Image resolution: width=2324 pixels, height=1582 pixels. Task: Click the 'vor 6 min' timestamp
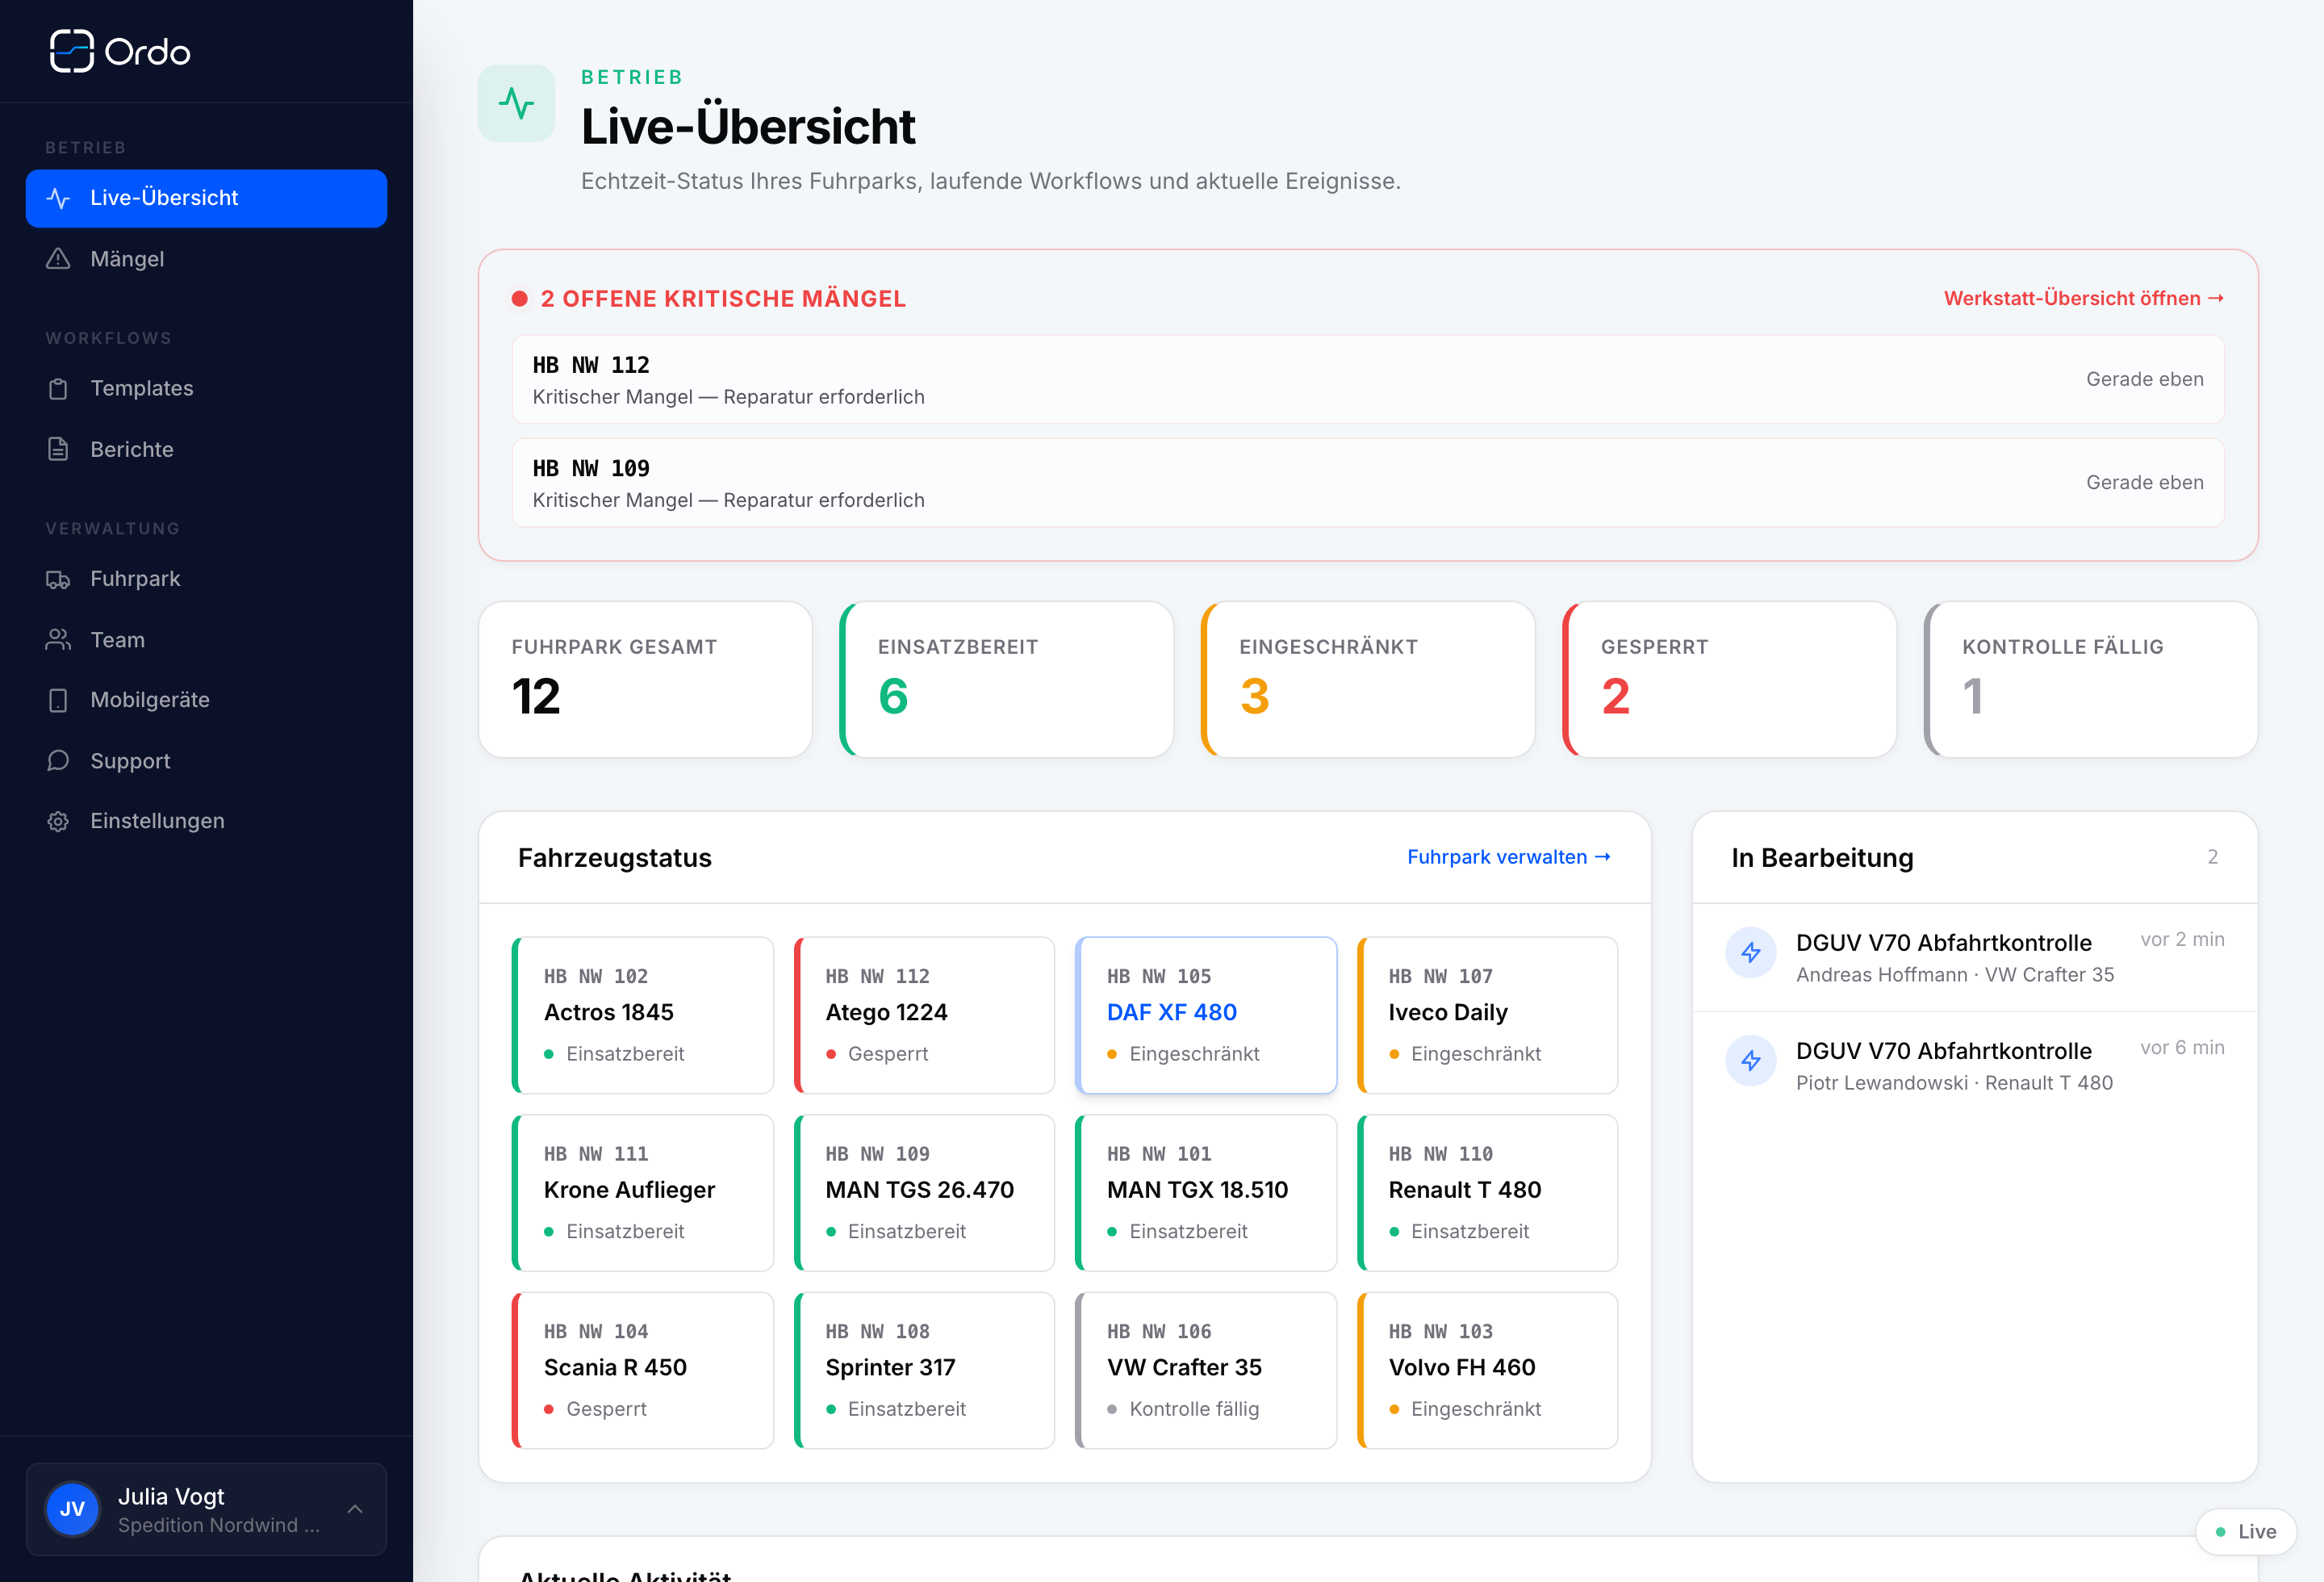[2183, 1047]
